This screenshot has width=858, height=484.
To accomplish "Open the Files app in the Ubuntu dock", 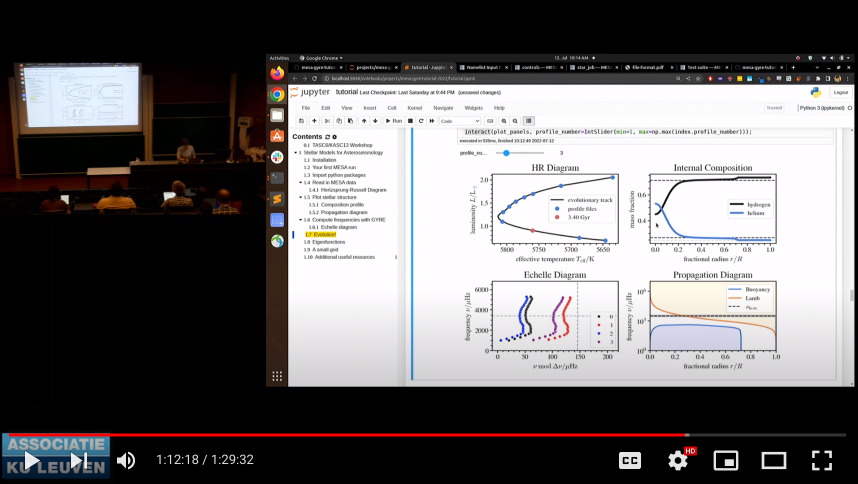I will [277, 115].
